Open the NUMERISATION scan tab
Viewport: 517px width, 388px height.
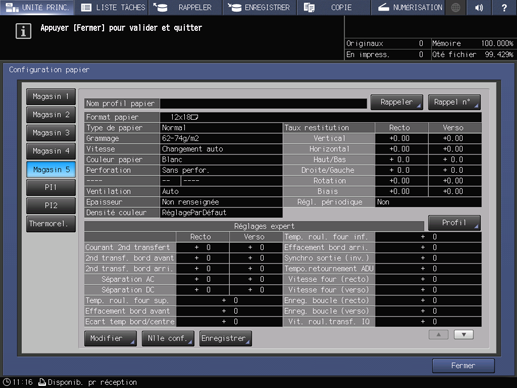click(409, 7)
